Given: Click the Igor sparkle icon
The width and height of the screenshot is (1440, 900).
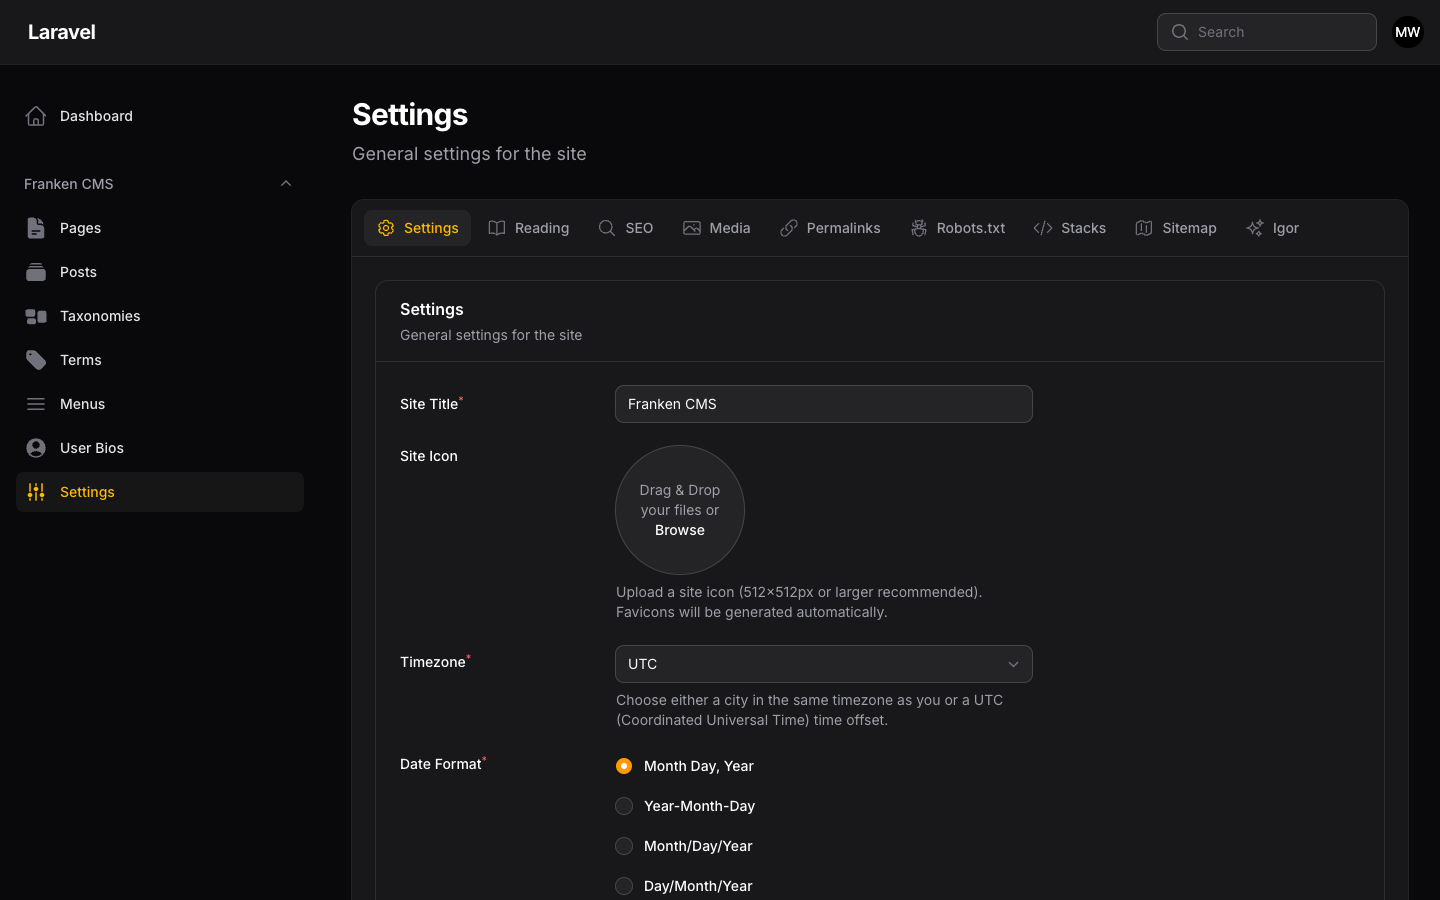Looking at the screenshot, I should (1254, 228).
